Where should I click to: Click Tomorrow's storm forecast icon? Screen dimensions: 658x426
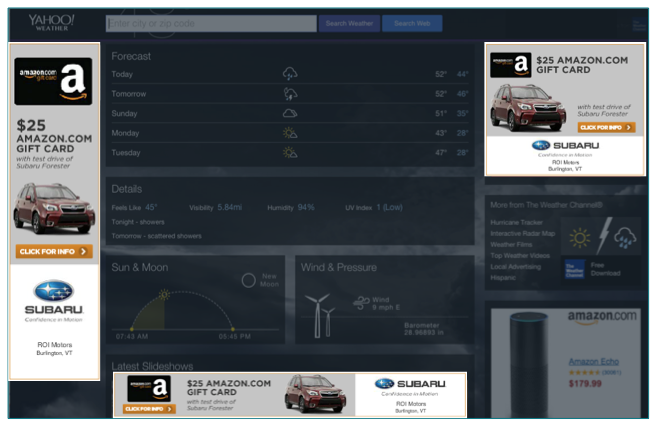pos(290,94)
